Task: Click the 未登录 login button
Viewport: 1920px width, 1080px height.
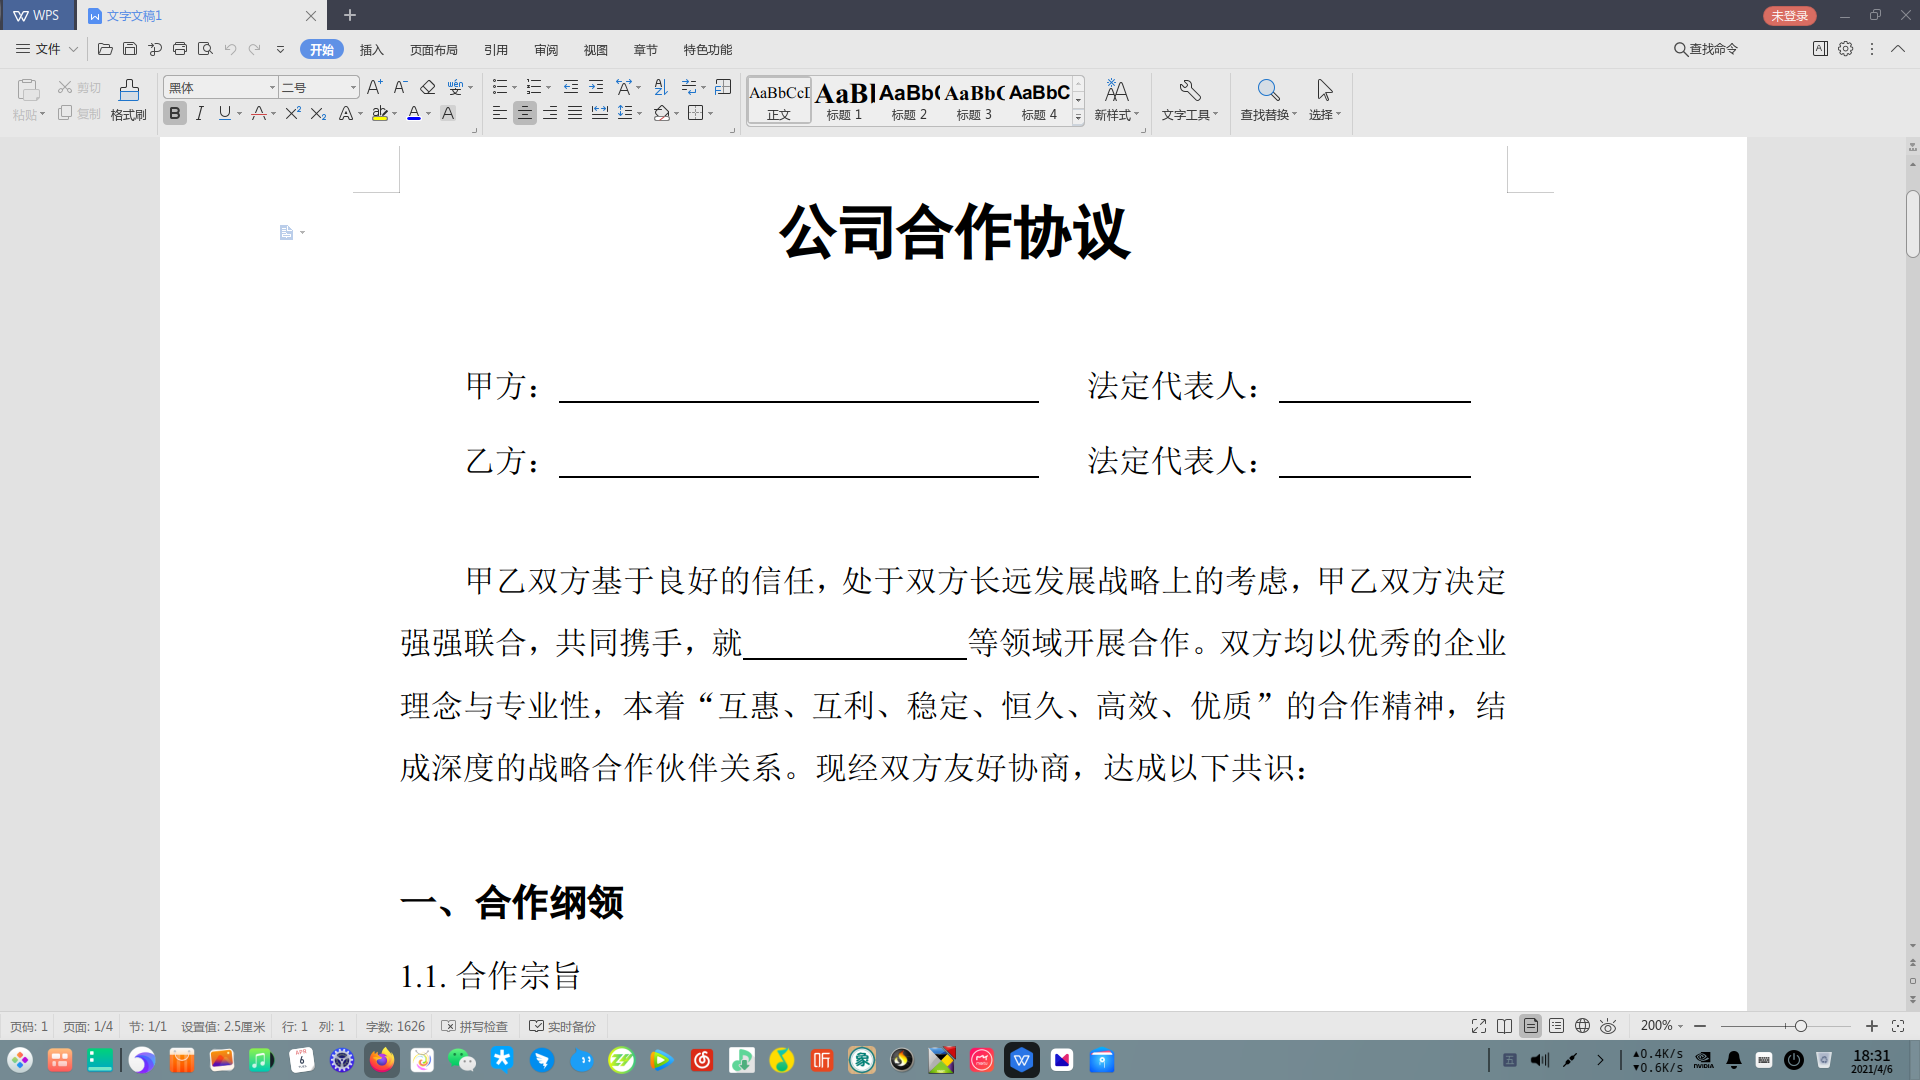Action: tap(1789, 16)
